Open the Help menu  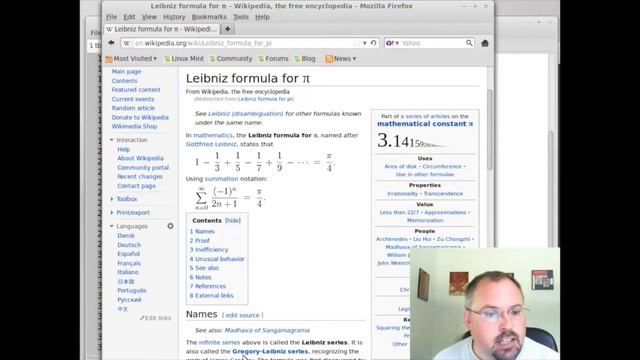tap(262, 17)
